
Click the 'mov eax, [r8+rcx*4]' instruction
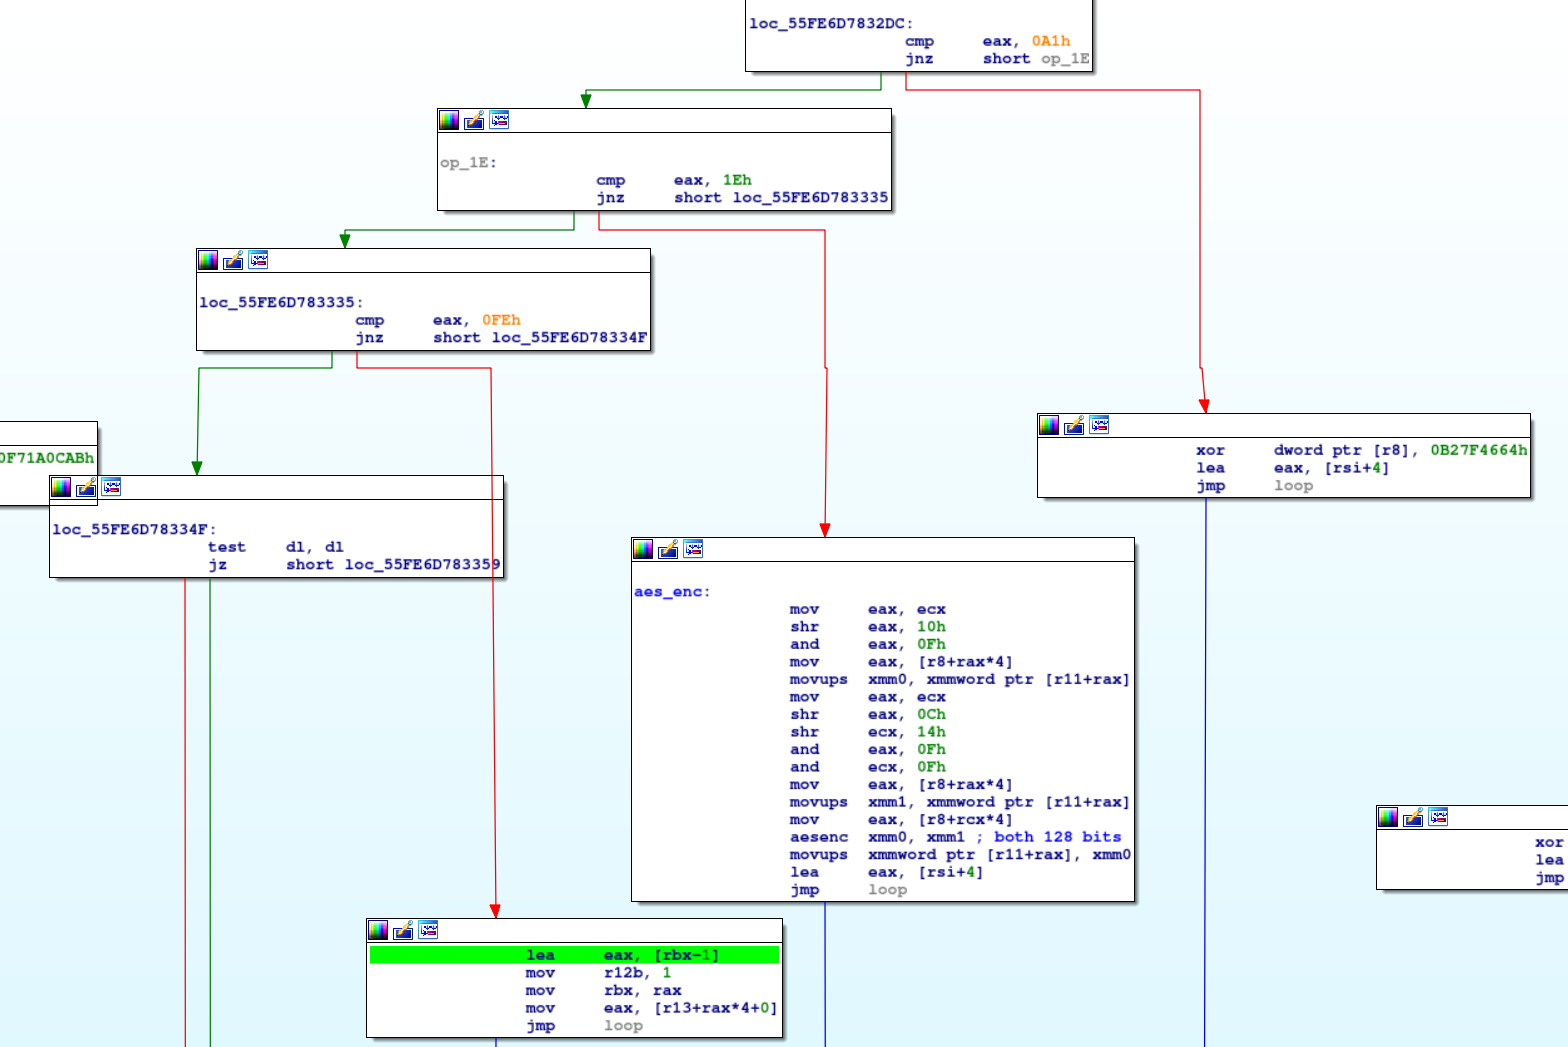901,820
